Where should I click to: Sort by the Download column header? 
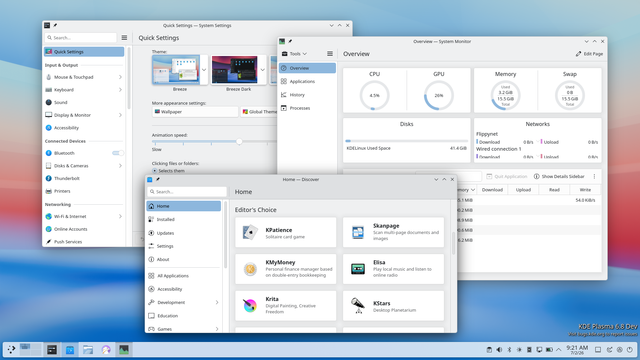492,190
